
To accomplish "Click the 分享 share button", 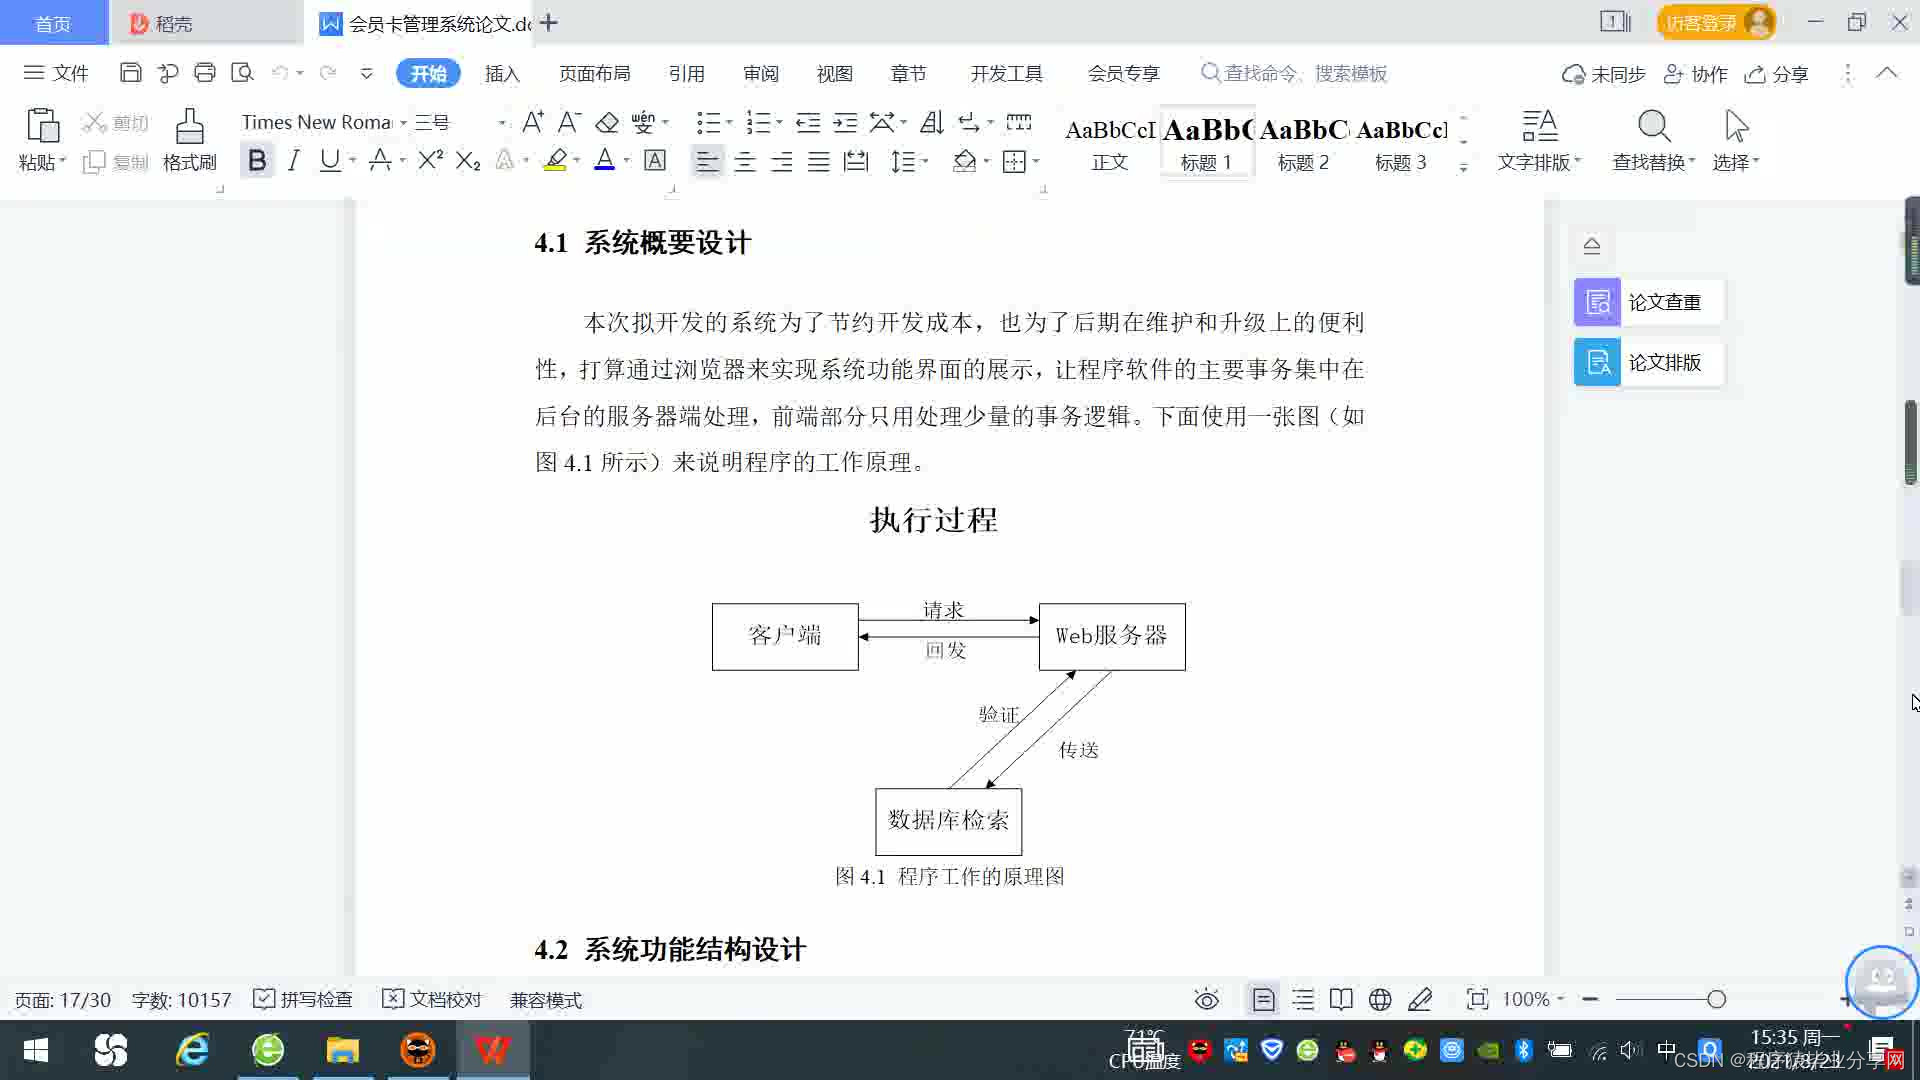I will (1777, 74).
